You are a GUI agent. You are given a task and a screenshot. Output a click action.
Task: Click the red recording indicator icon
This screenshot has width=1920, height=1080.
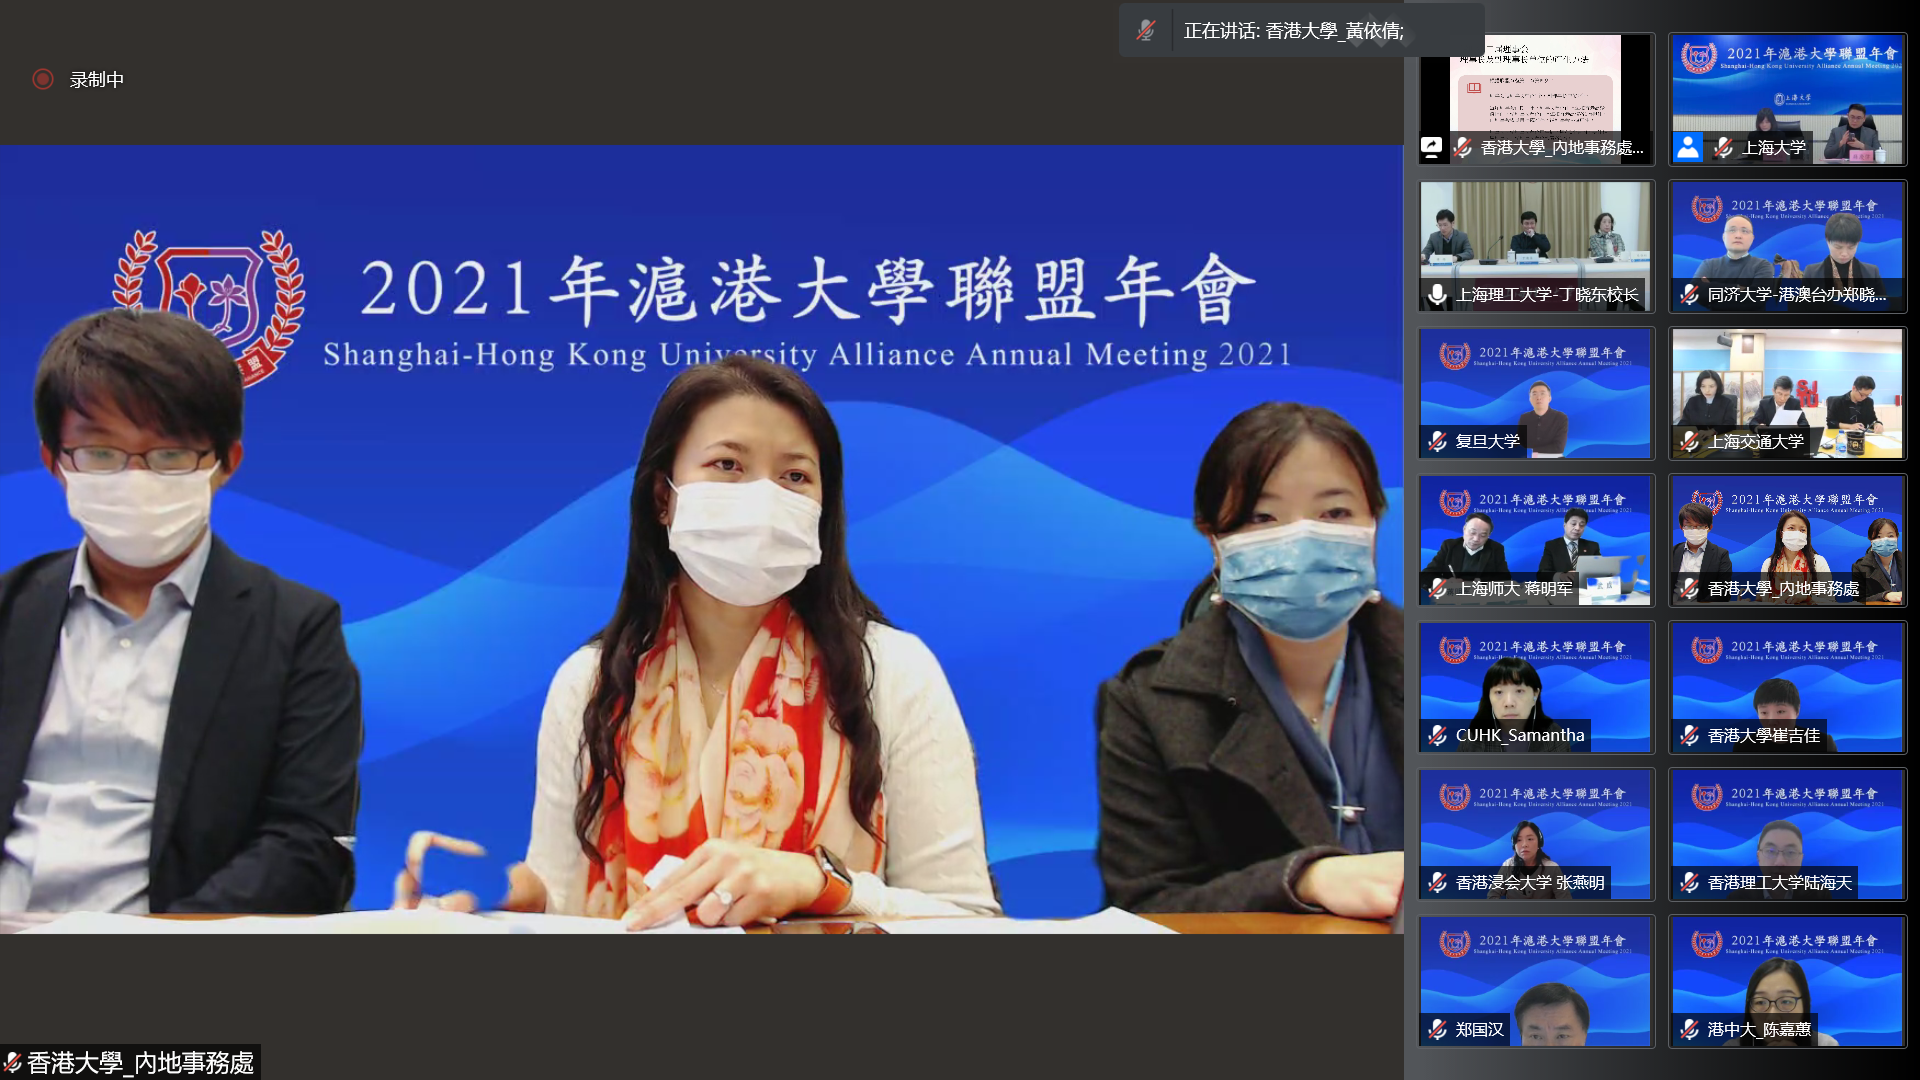click(x=42, y=79)
